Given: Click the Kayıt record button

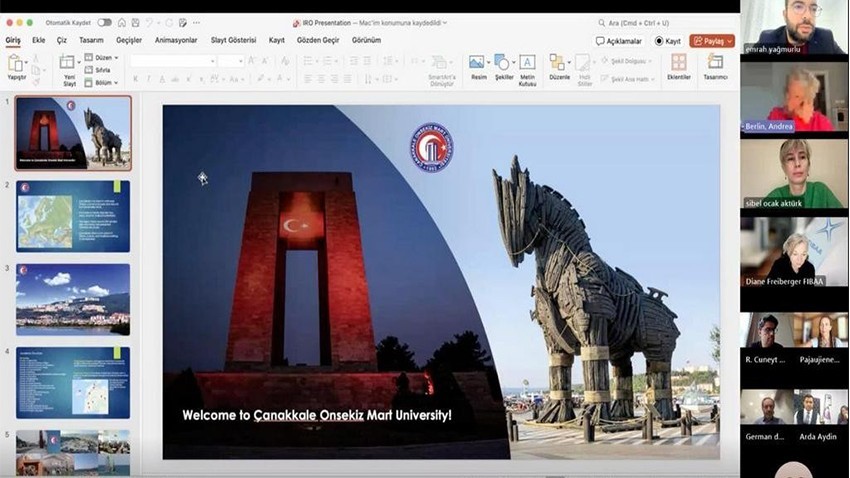Looking at the screenshot, I should [x=667, y=41].
